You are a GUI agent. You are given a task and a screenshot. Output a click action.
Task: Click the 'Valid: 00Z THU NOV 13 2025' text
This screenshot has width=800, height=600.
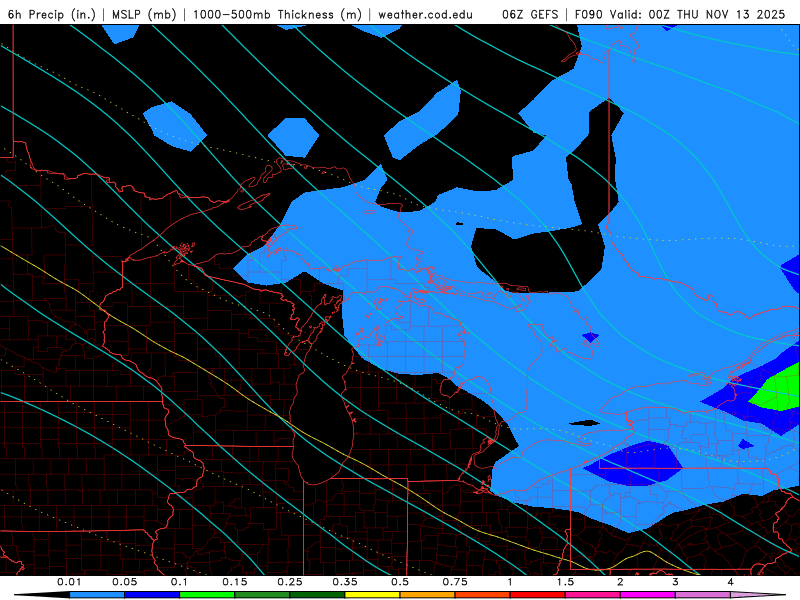(x=698, y=14)
